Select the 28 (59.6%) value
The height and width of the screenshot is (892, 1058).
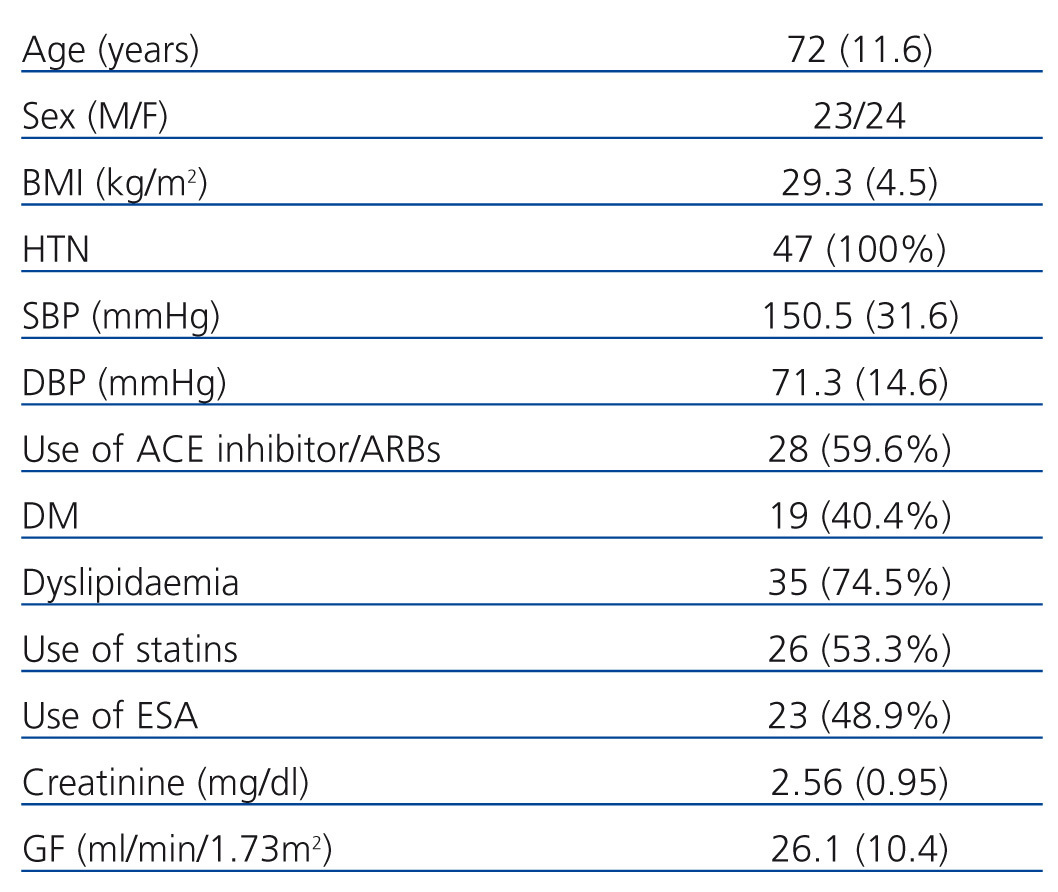860,449
